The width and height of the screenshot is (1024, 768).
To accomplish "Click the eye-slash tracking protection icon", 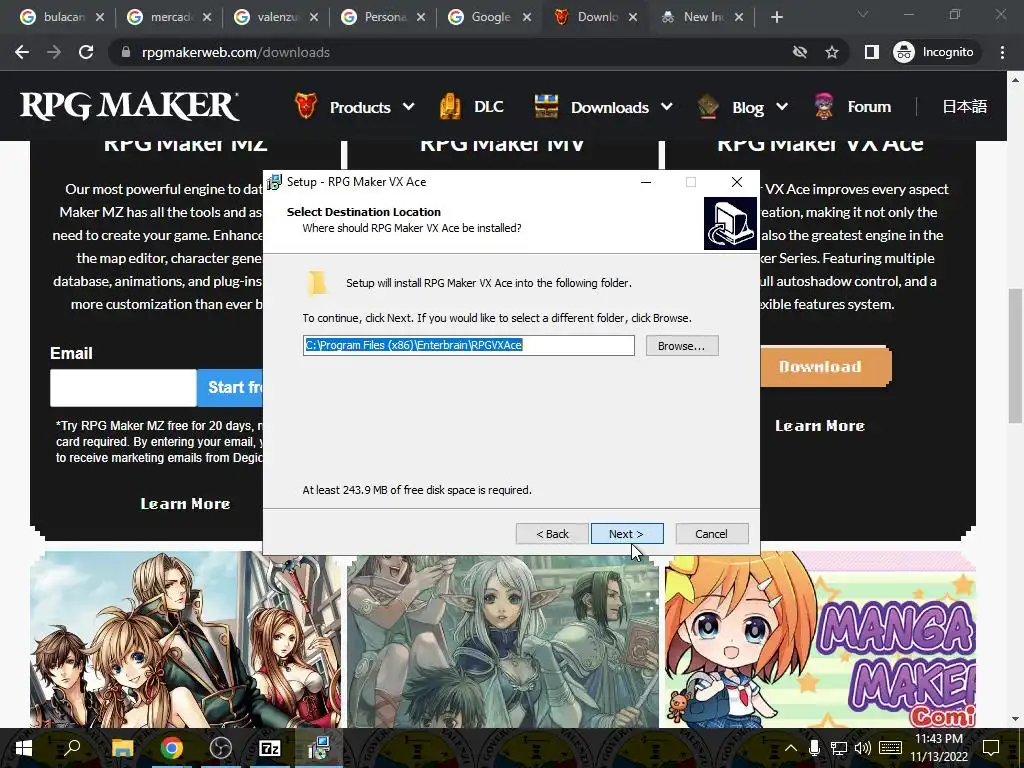I will [800, 52].
